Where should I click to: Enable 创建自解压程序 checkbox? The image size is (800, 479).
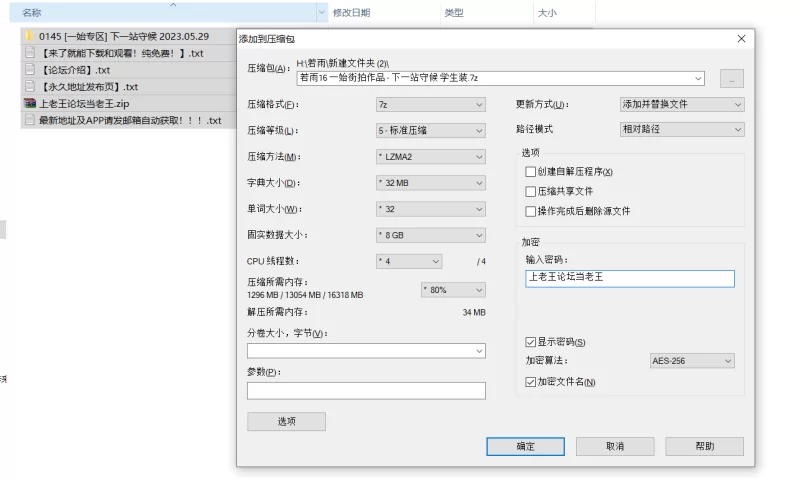tap(531, 172)
